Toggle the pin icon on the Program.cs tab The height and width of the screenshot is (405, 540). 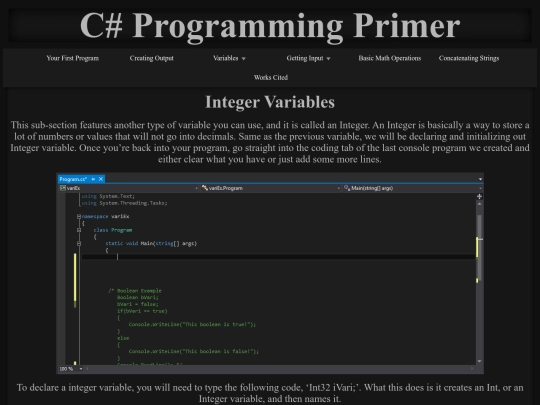pos(93,179)
